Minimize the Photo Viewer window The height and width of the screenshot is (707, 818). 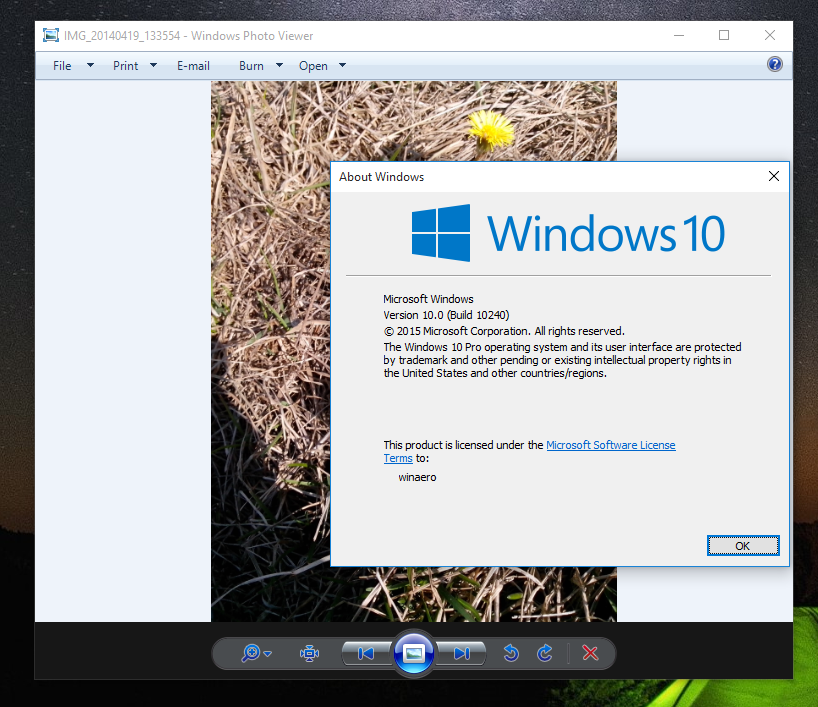679,35
